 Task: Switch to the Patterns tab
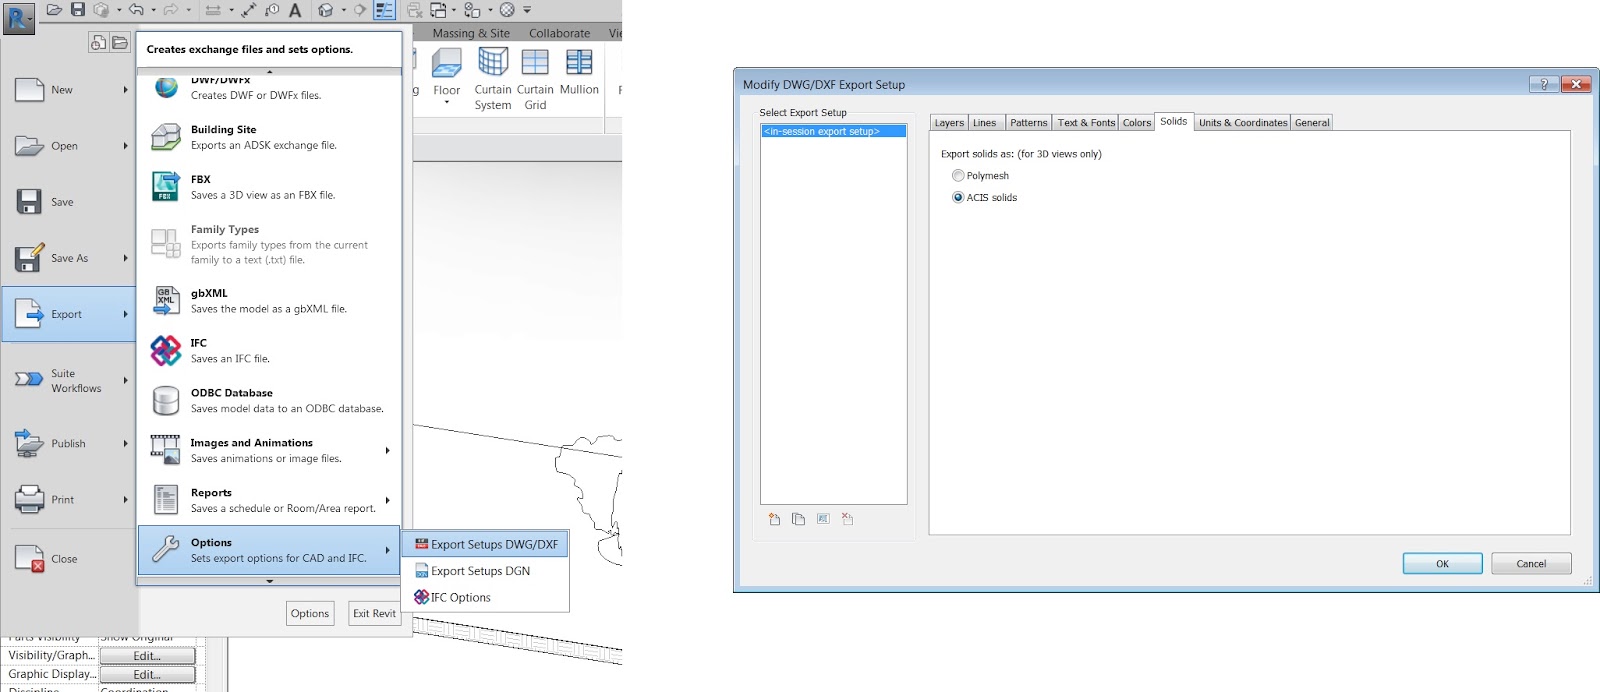click(1028, 122)
